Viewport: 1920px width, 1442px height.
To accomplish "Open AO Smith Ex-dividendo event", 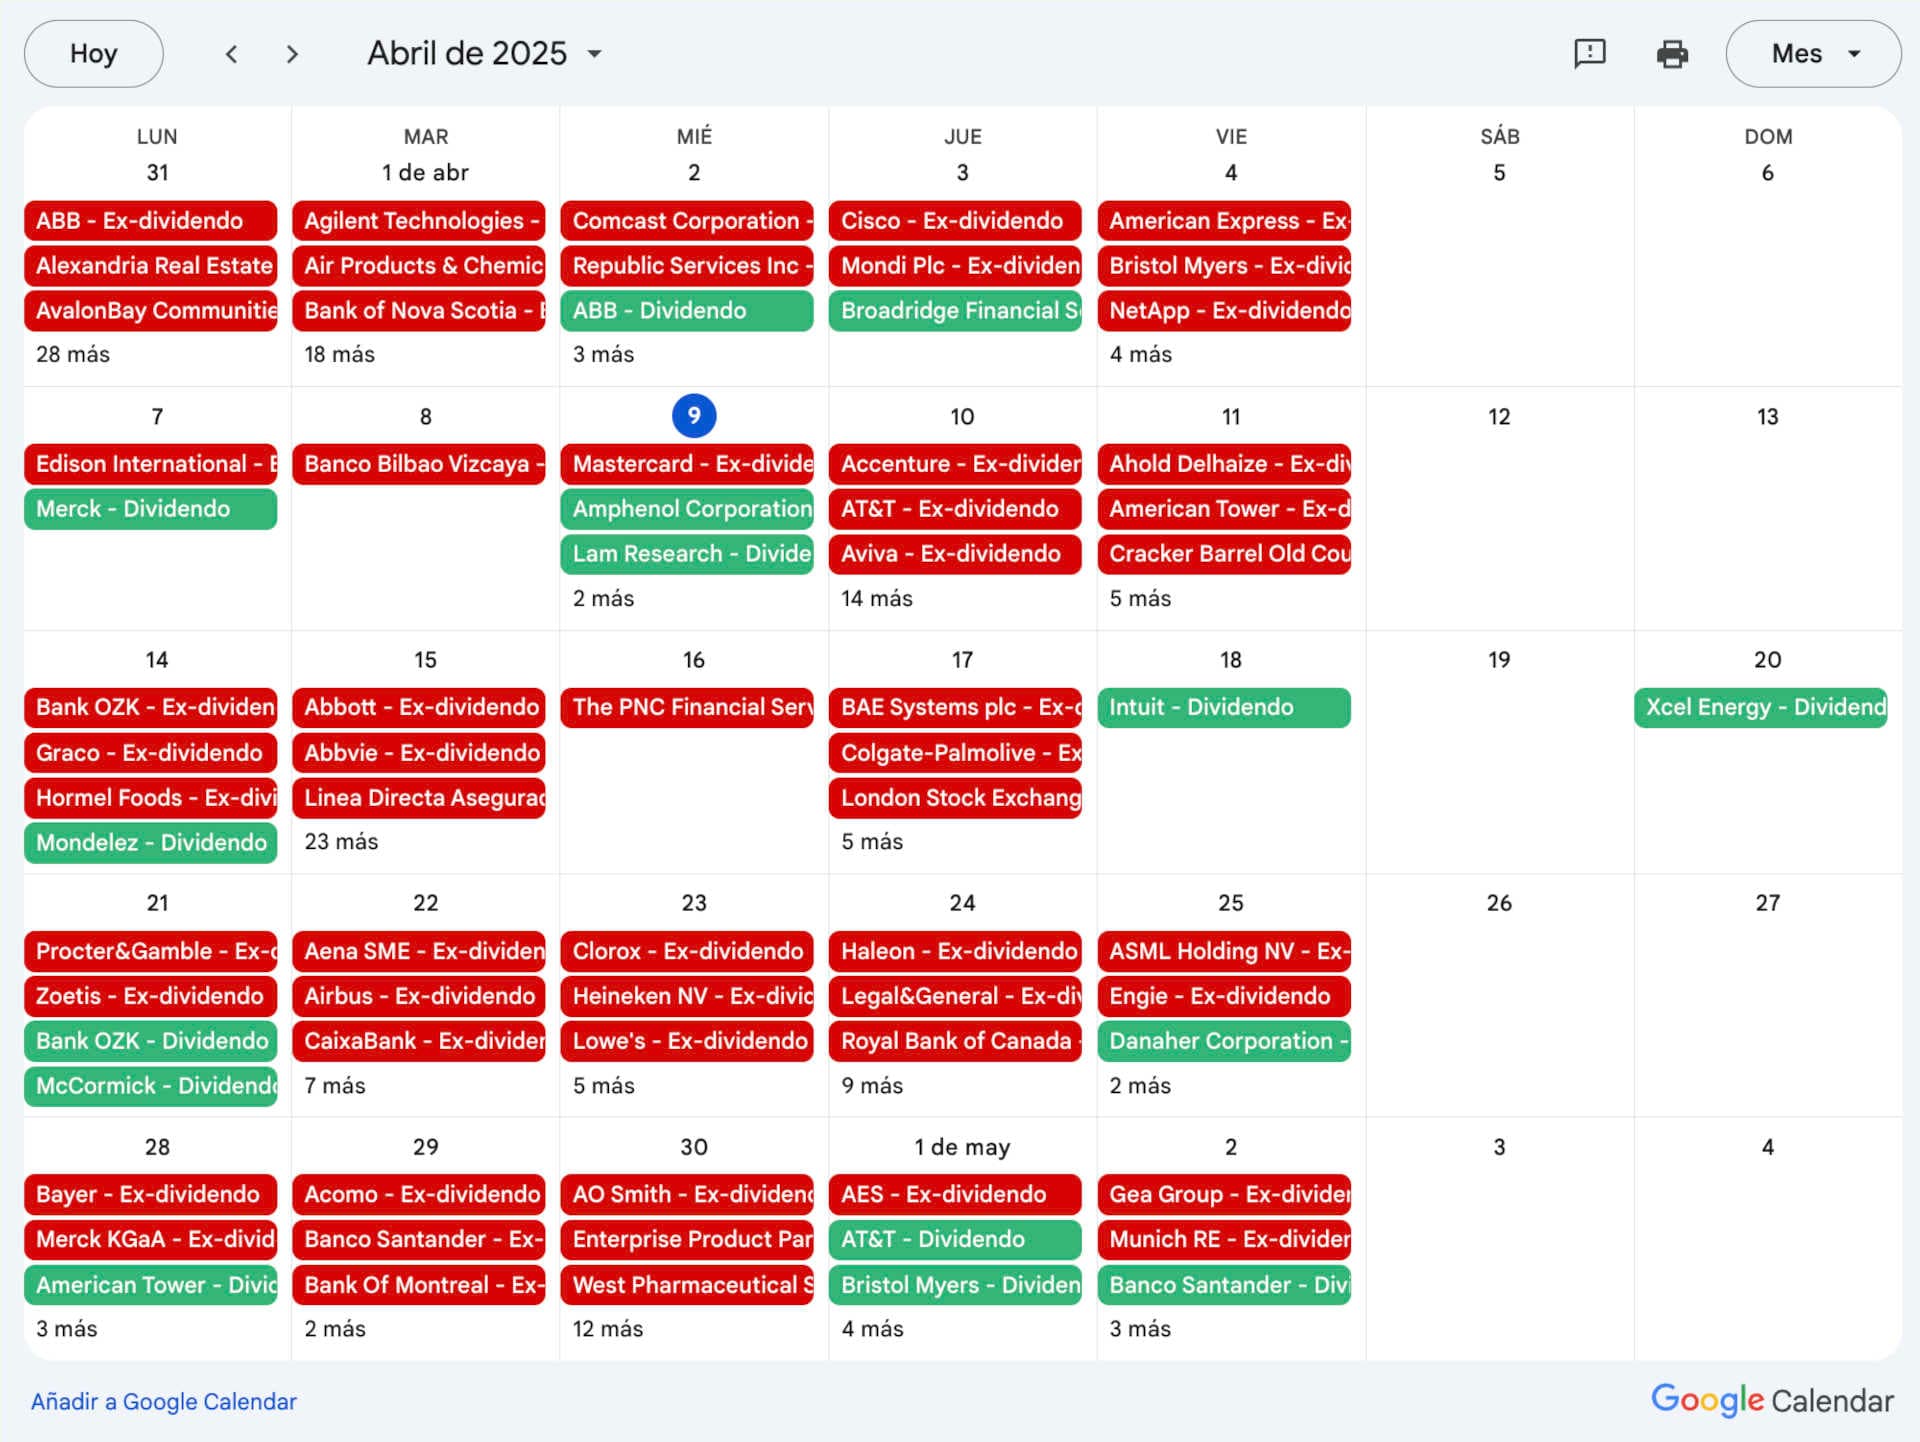I will coord(687,1194).
